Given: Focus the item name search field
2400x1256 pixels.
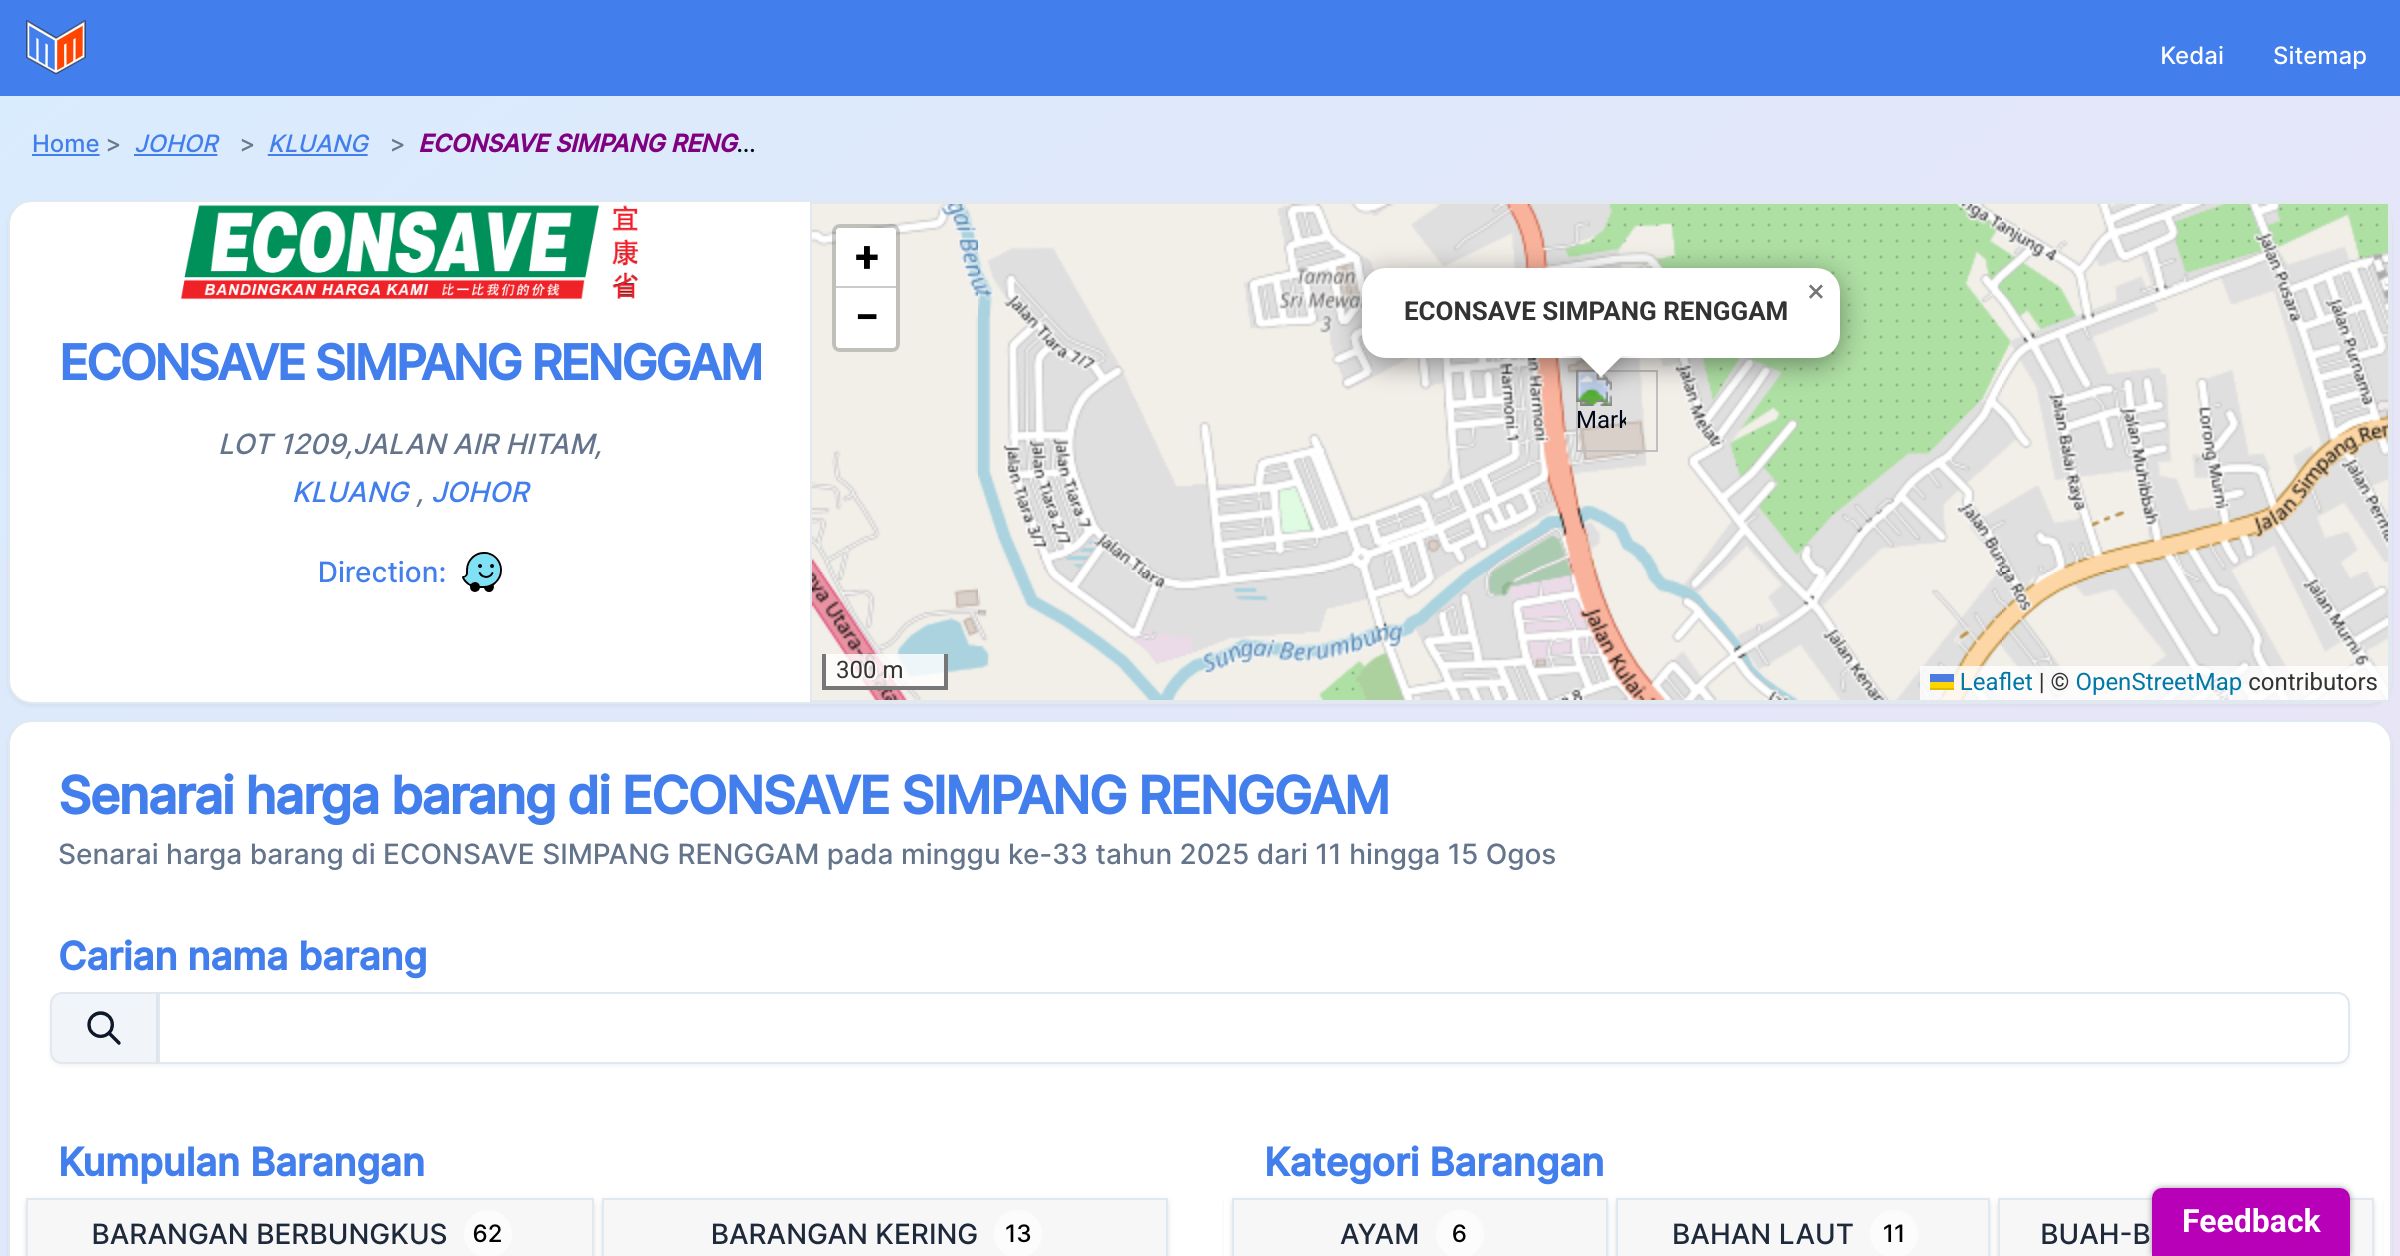Looking at the screenshot, I should click(1252, 1028).
